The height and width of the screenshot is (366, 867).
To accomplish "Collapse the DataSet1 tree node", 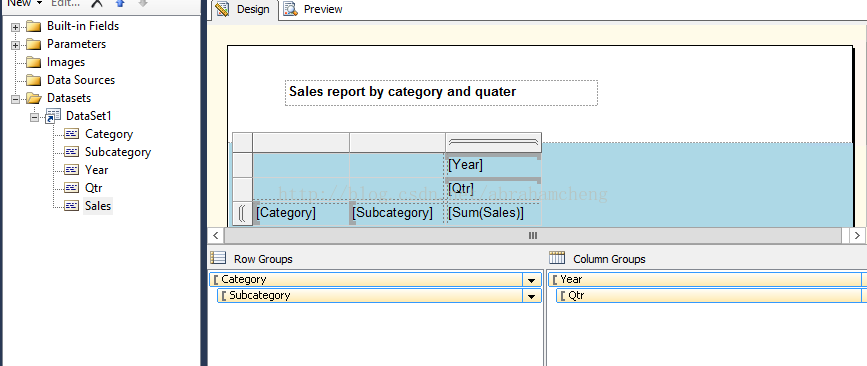I will [35, 117].
